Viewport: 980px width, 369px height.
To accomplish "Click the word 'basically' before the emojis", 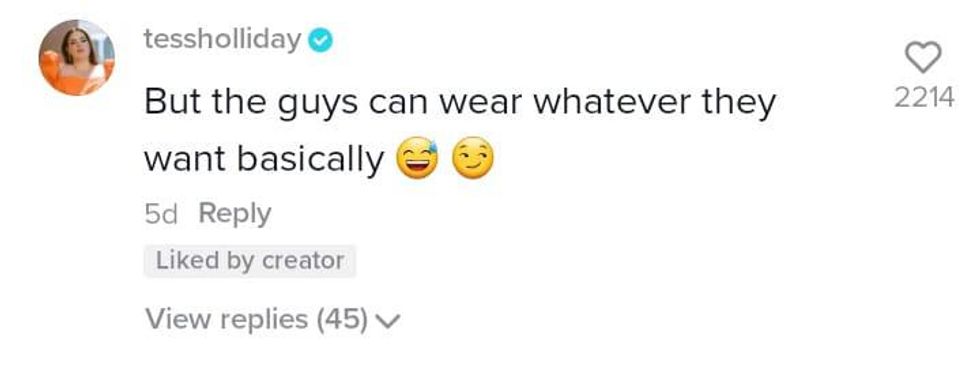I will click(310, 160).
